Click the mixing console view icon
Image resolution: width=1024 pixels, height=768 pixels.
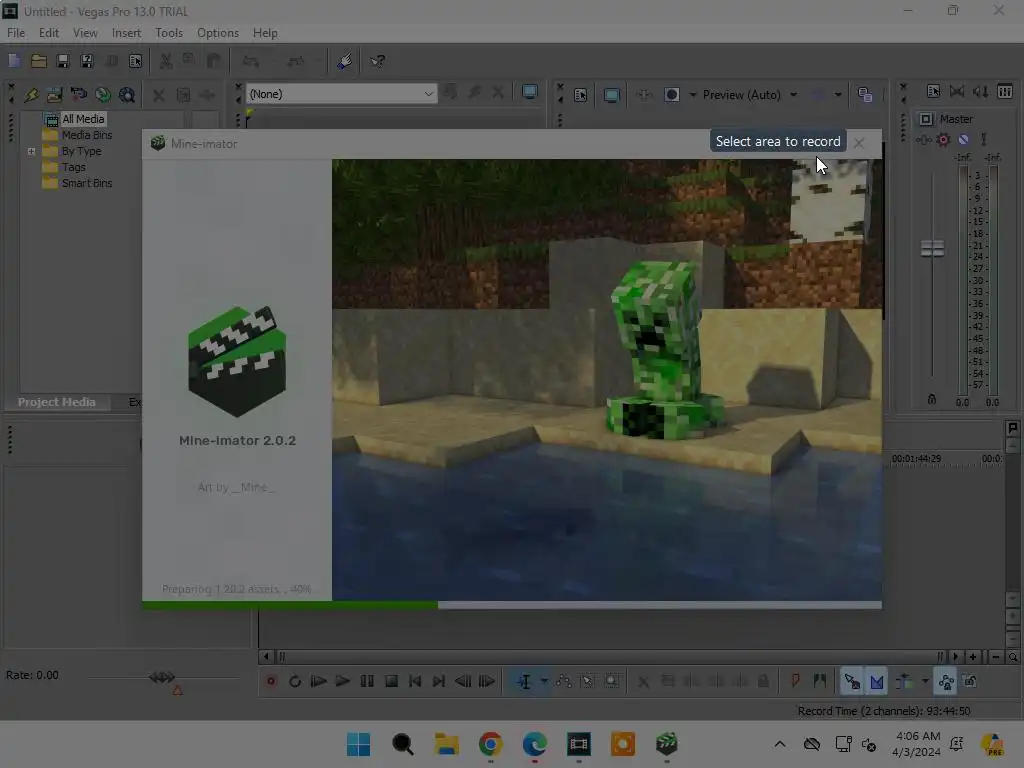[1005, 91]
